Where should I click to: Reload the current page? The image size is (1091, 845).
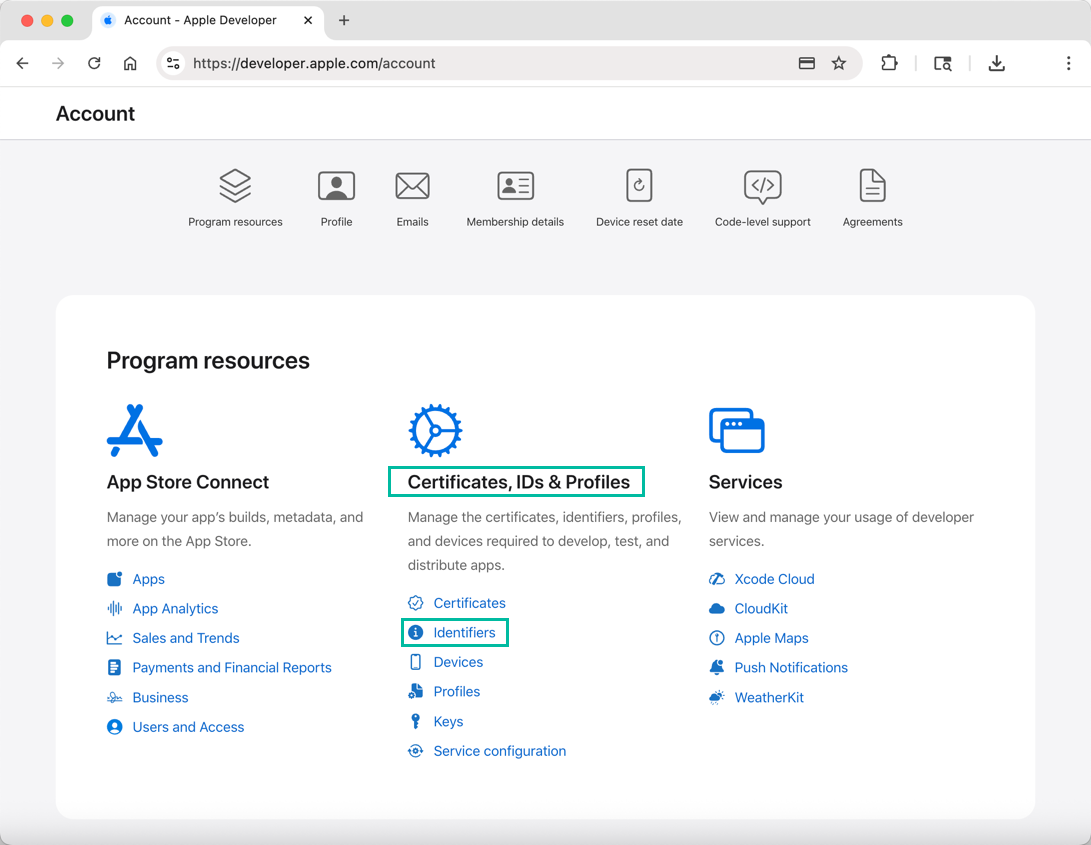[94, 63]
